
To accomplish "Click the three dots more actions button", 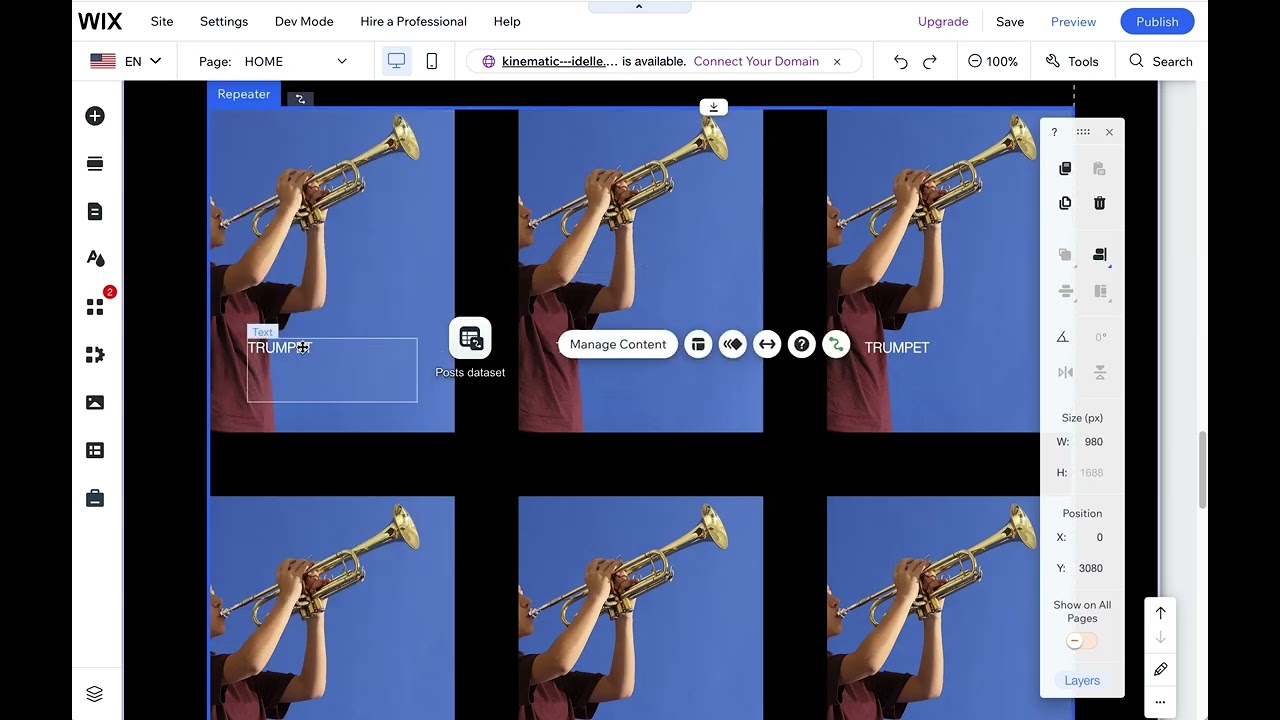I will pos(1161,702).
